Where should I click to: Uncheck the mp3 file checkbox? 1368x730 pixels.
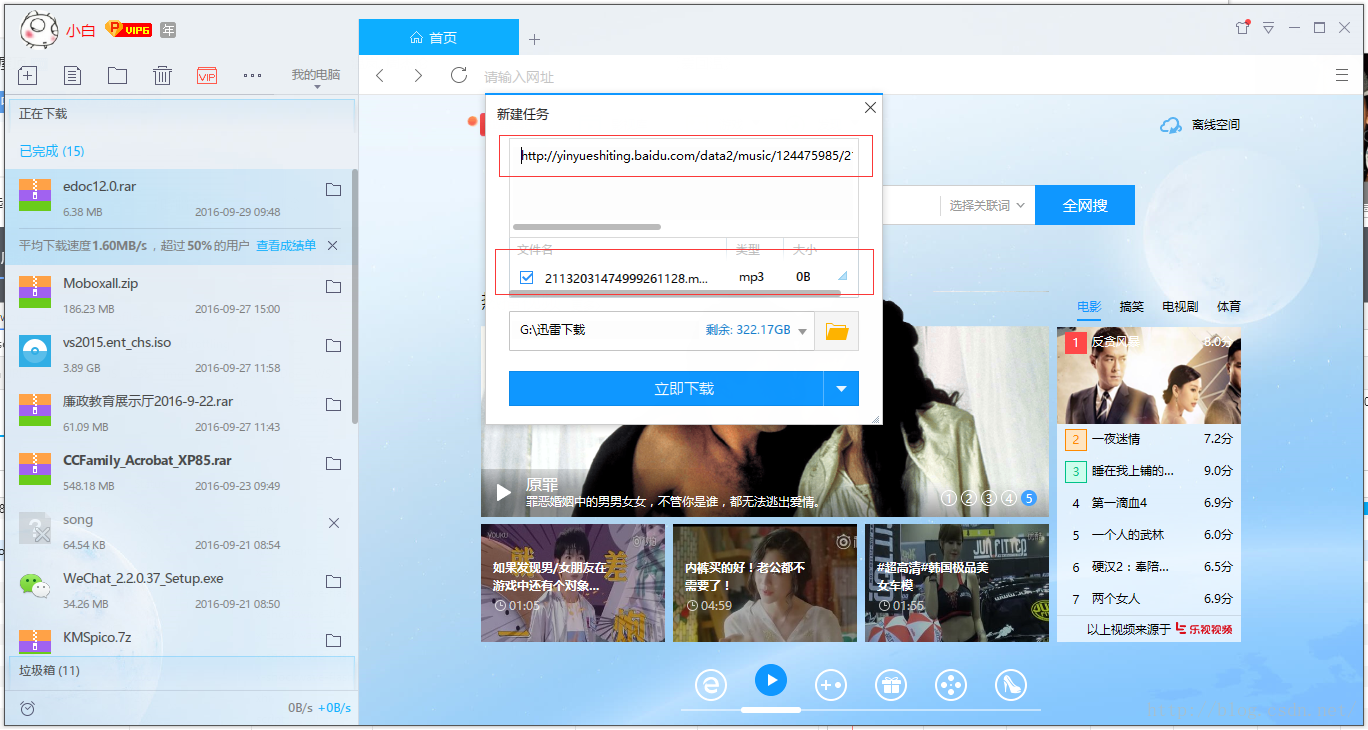click(x=527, y=277)
